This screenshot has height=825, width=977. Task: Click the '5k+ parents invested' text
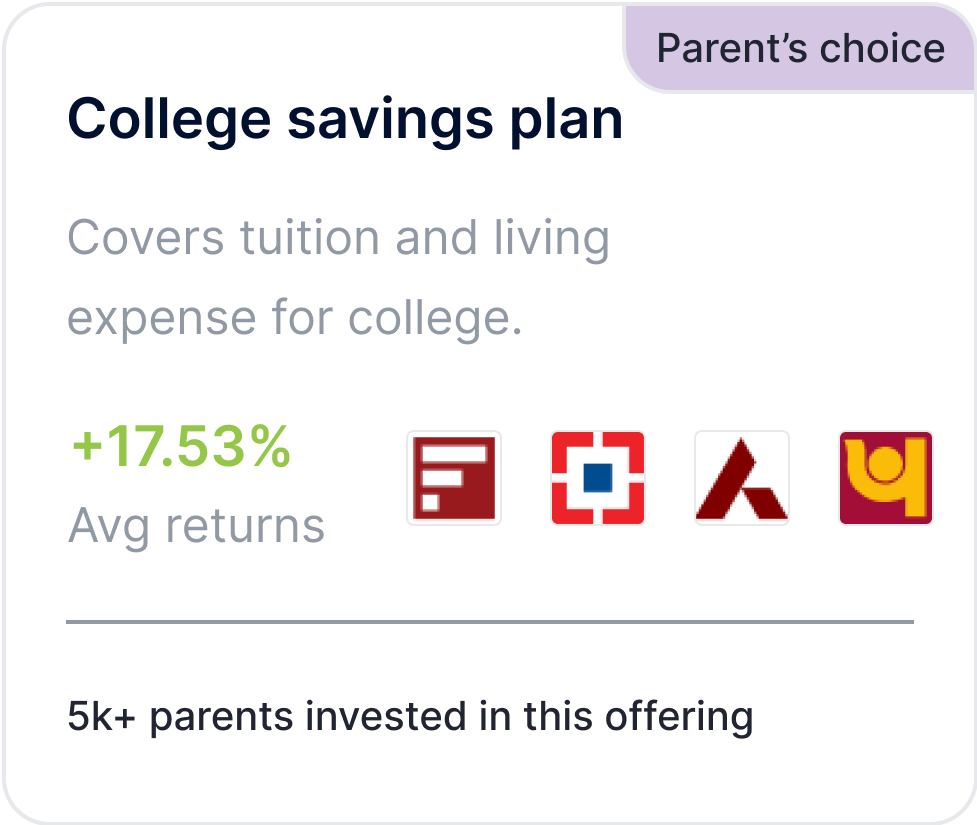point(409,716)
